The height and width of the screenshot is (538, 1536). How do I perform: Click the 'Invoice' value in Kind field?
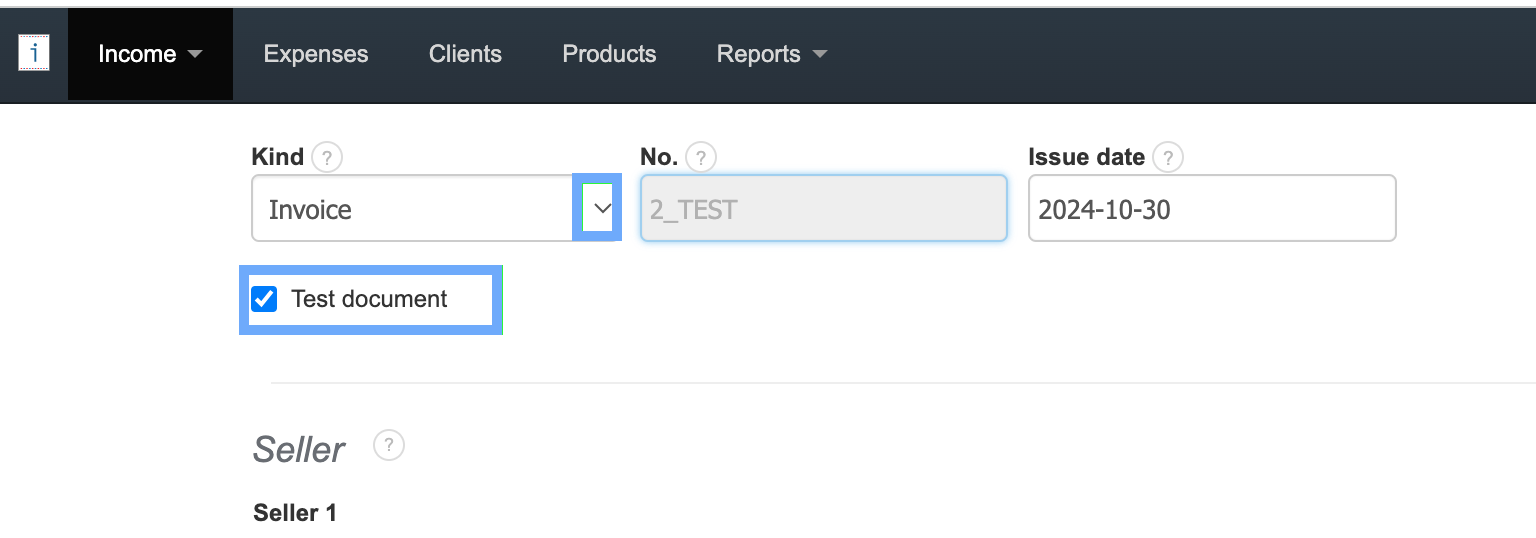tap(311, 210)
